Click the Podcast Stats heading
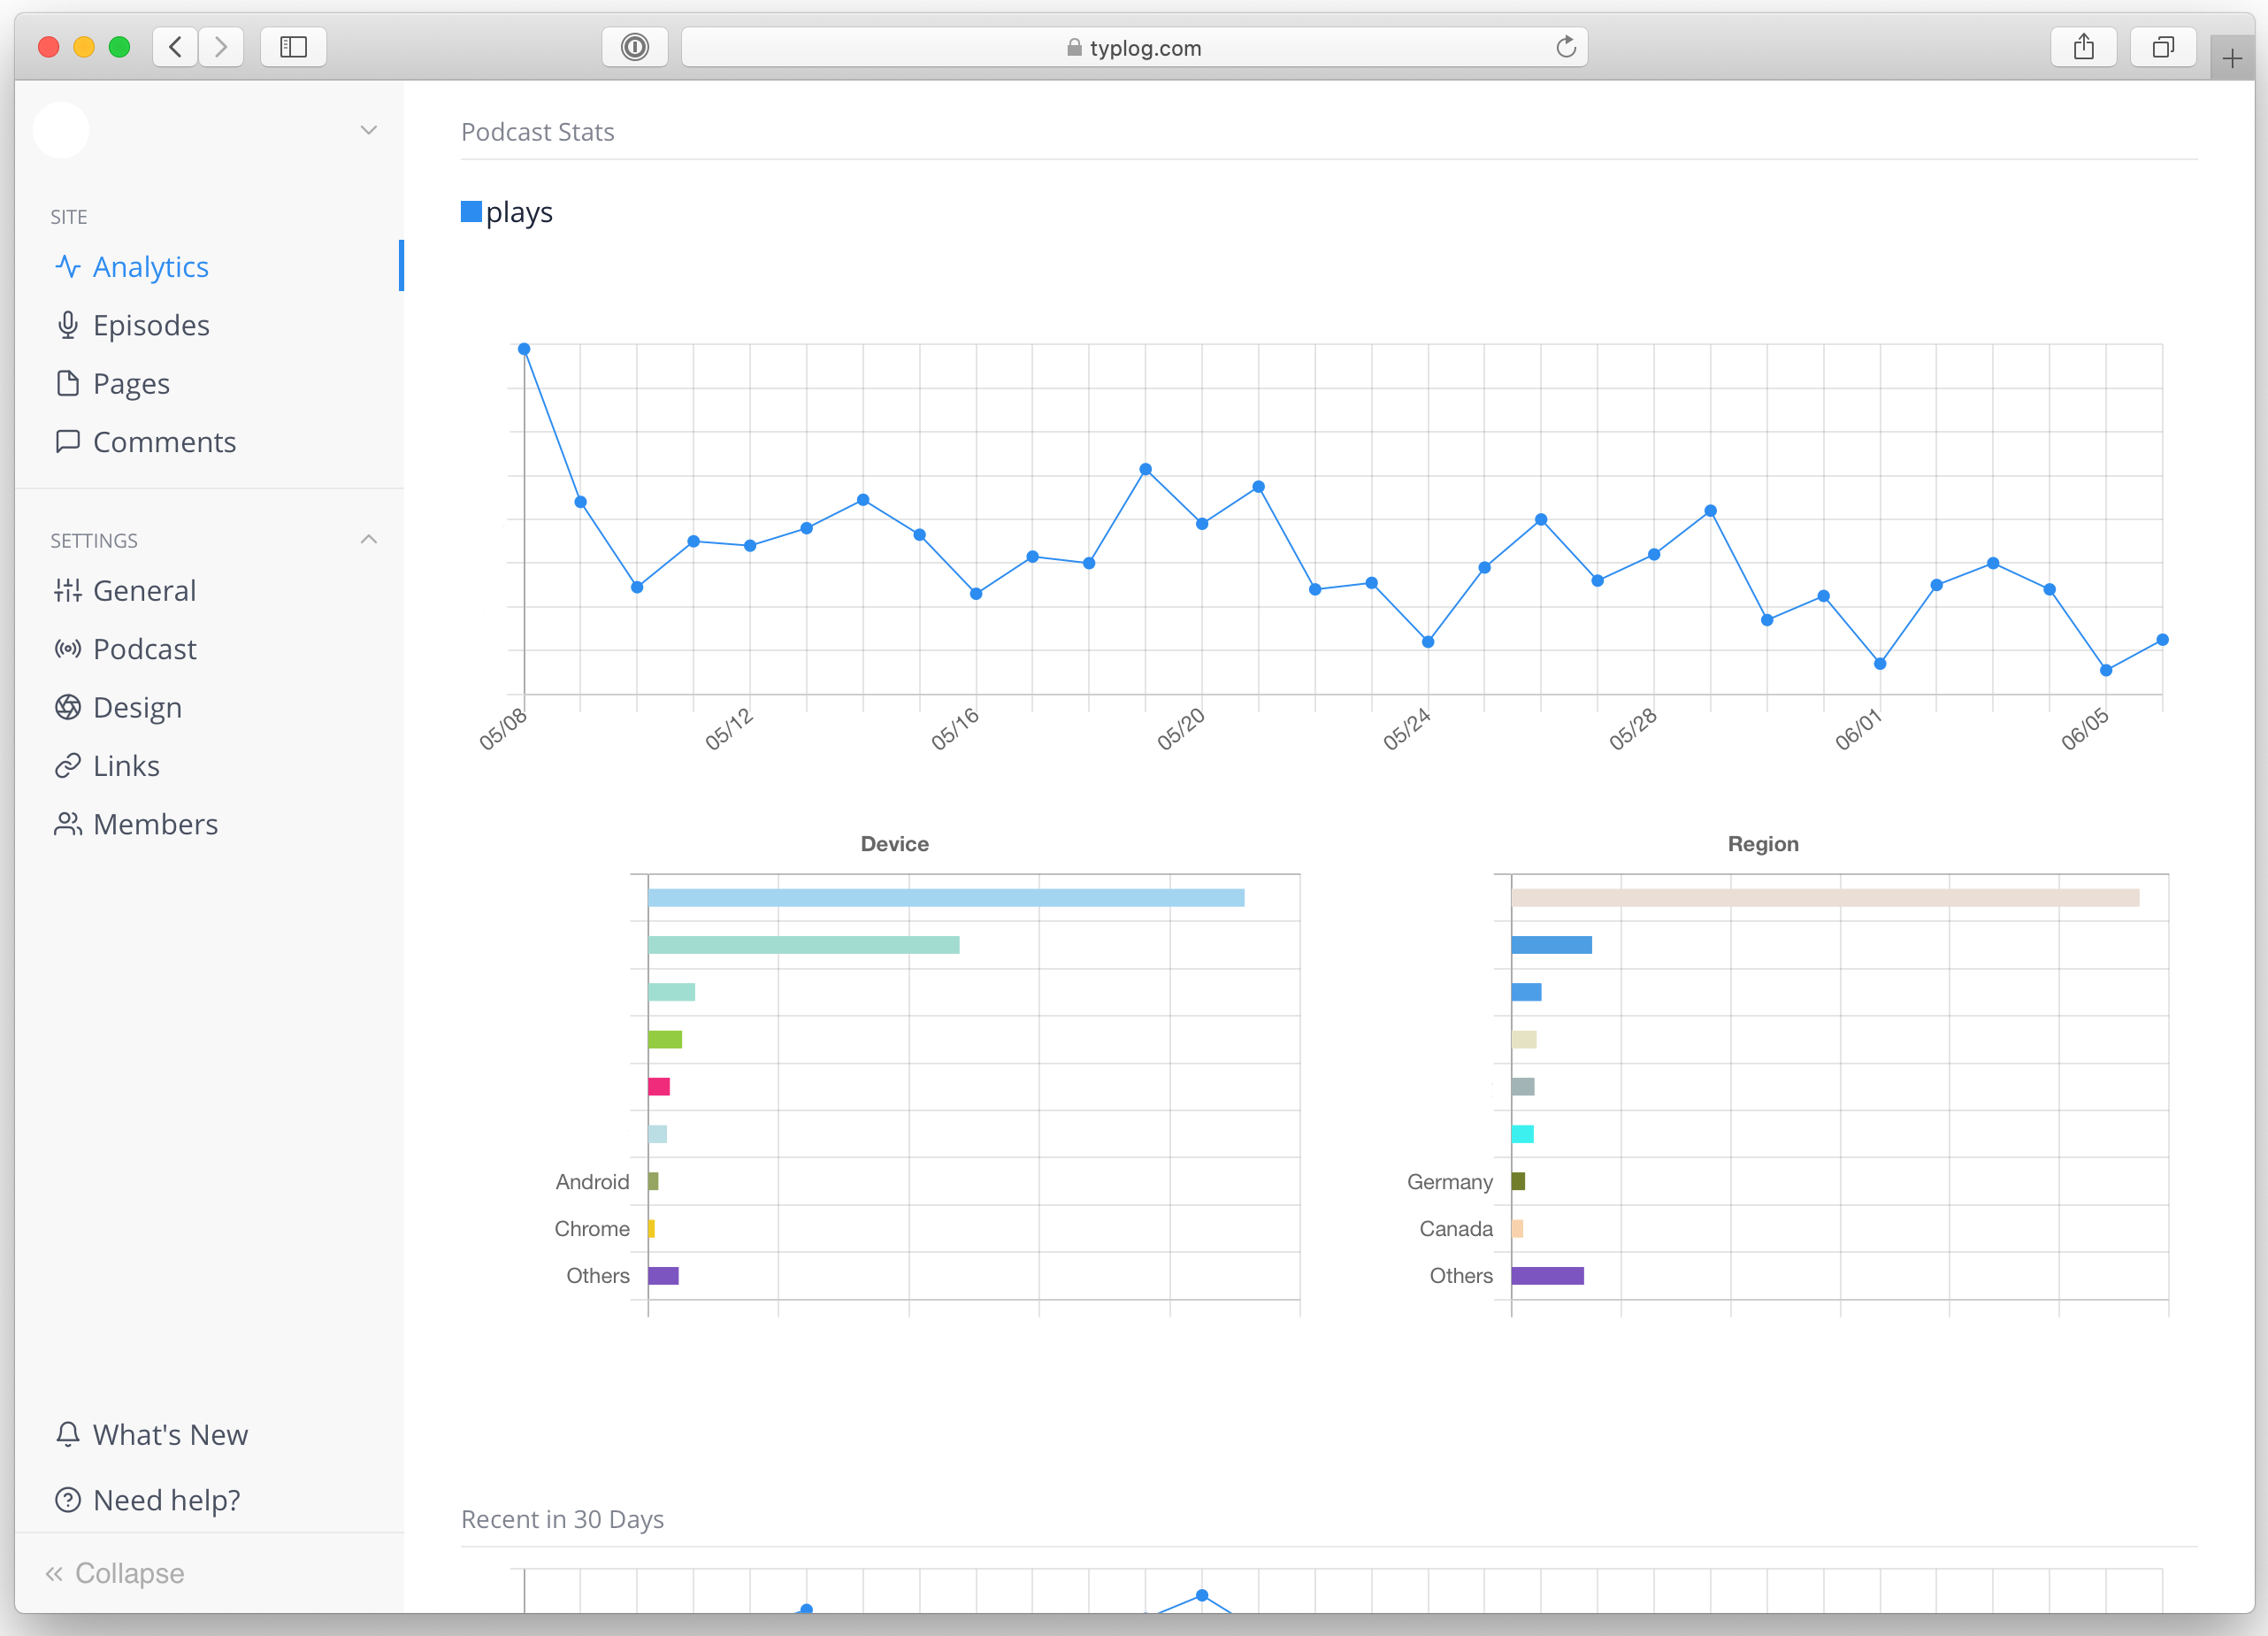Screen dimensions: 2268x1636 (538, 132)
